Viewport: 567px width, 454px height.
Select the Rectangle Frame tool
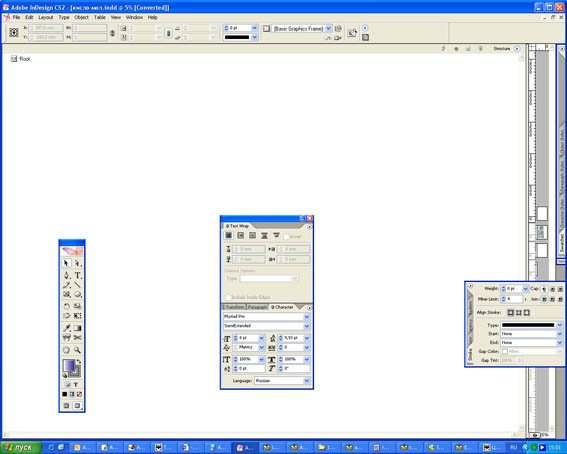point(66,294)
